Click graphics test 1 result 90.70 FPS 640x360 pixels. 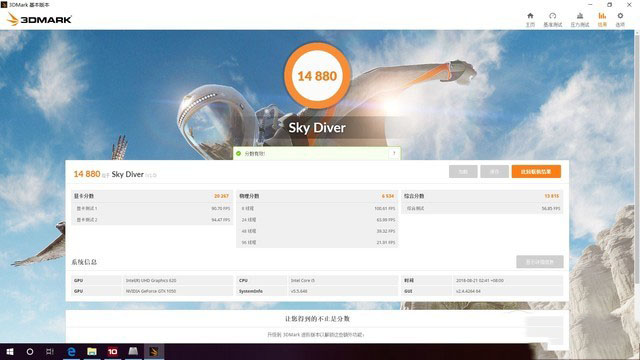click(x=221, y=208)
